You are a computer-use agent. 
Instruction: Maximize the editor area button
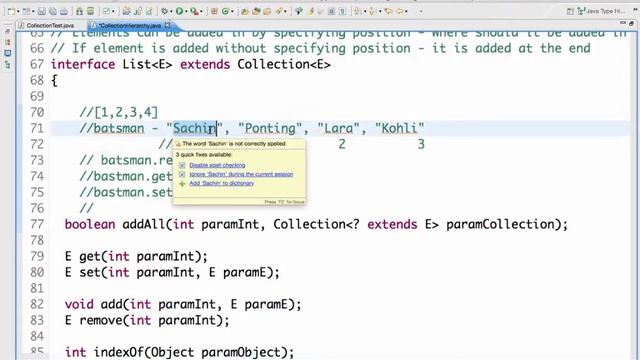click(631, 23)
